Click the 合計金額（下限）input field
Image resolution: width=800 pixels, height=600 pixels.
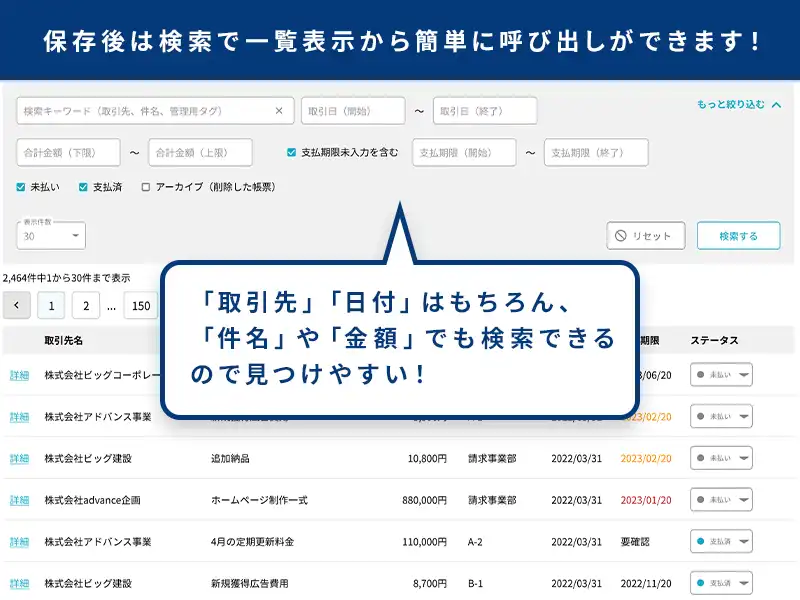(68, 153)
